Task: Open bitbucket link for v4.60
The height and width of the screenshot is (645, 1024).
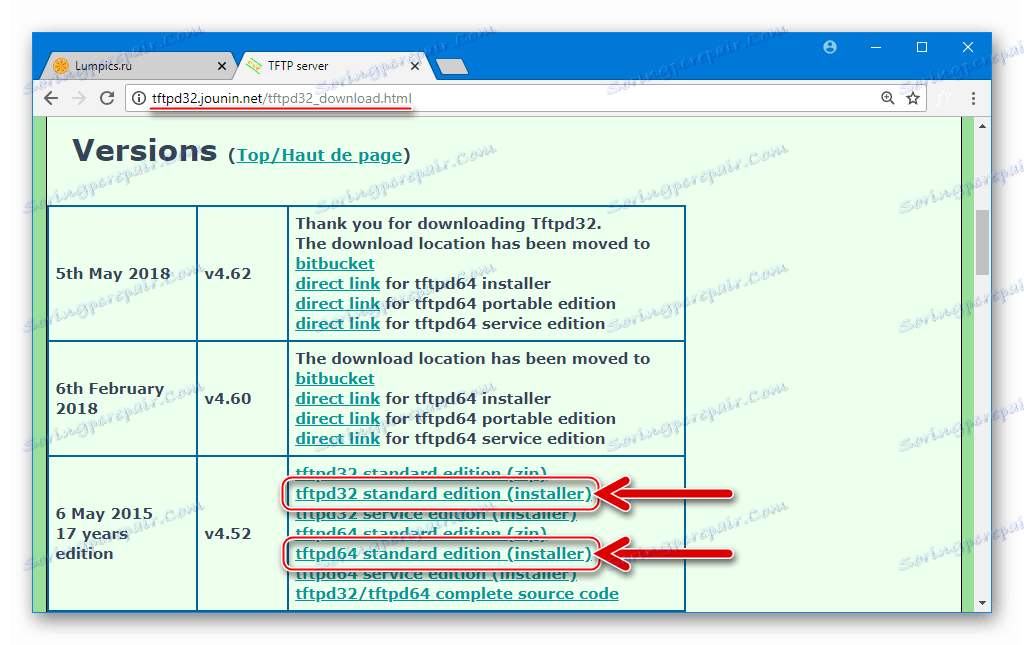Action: (x=334, y=379)
